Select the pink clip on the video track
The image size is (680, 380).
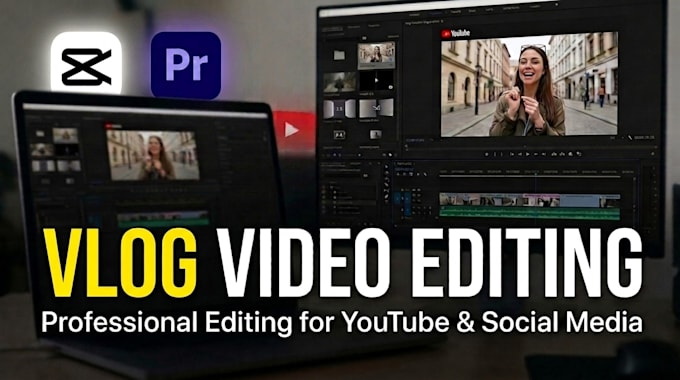542,200
